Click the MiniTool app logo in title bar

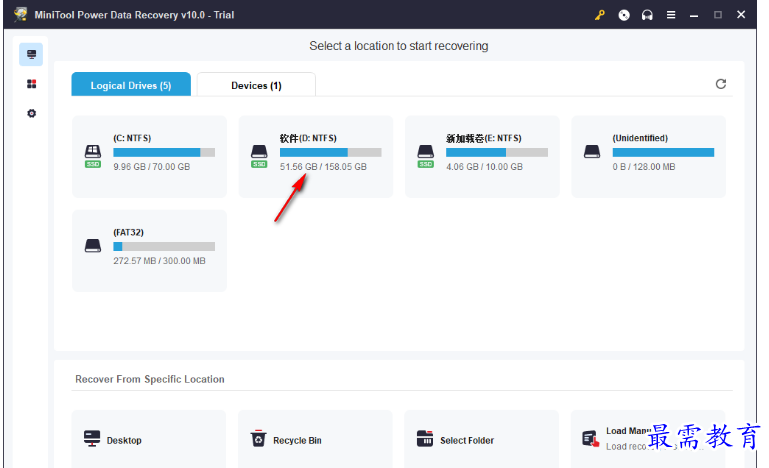click(x=21, y=15)
